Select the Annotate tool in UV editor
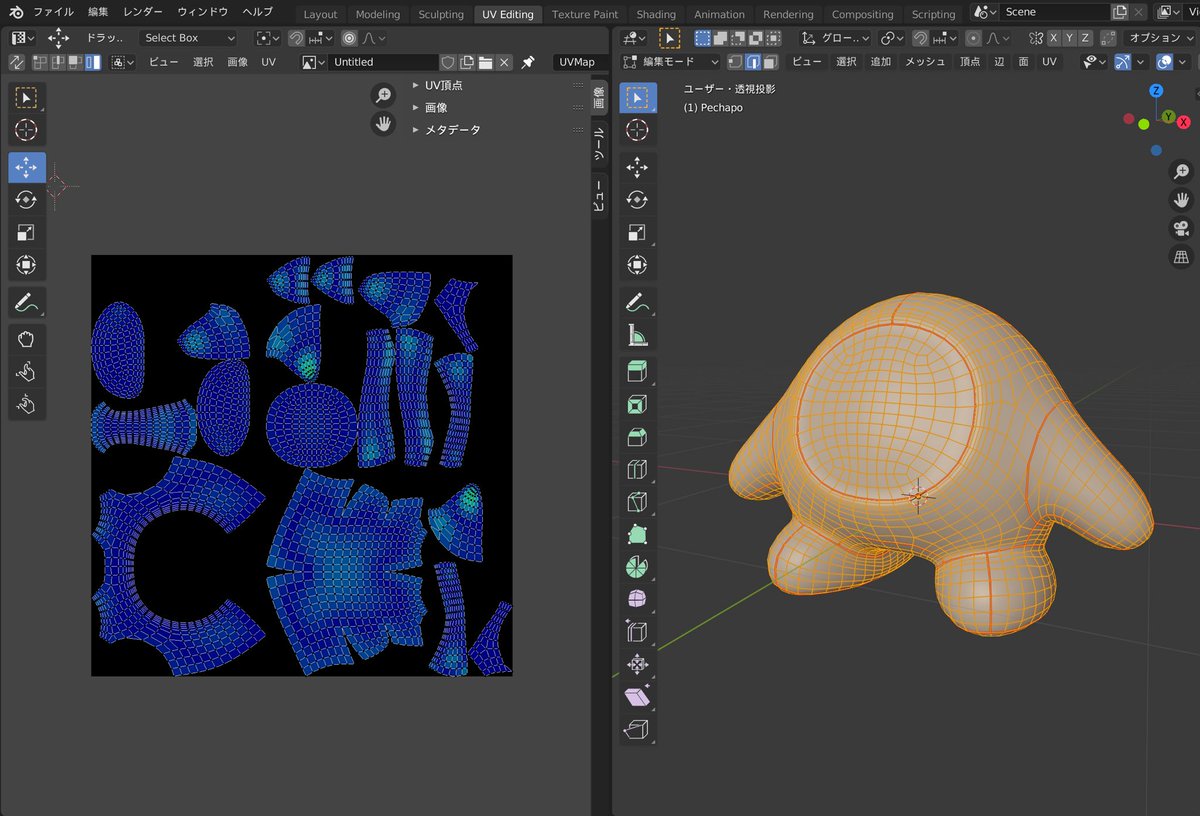This screenshot has width=1200, height=816. coord(27,302)
